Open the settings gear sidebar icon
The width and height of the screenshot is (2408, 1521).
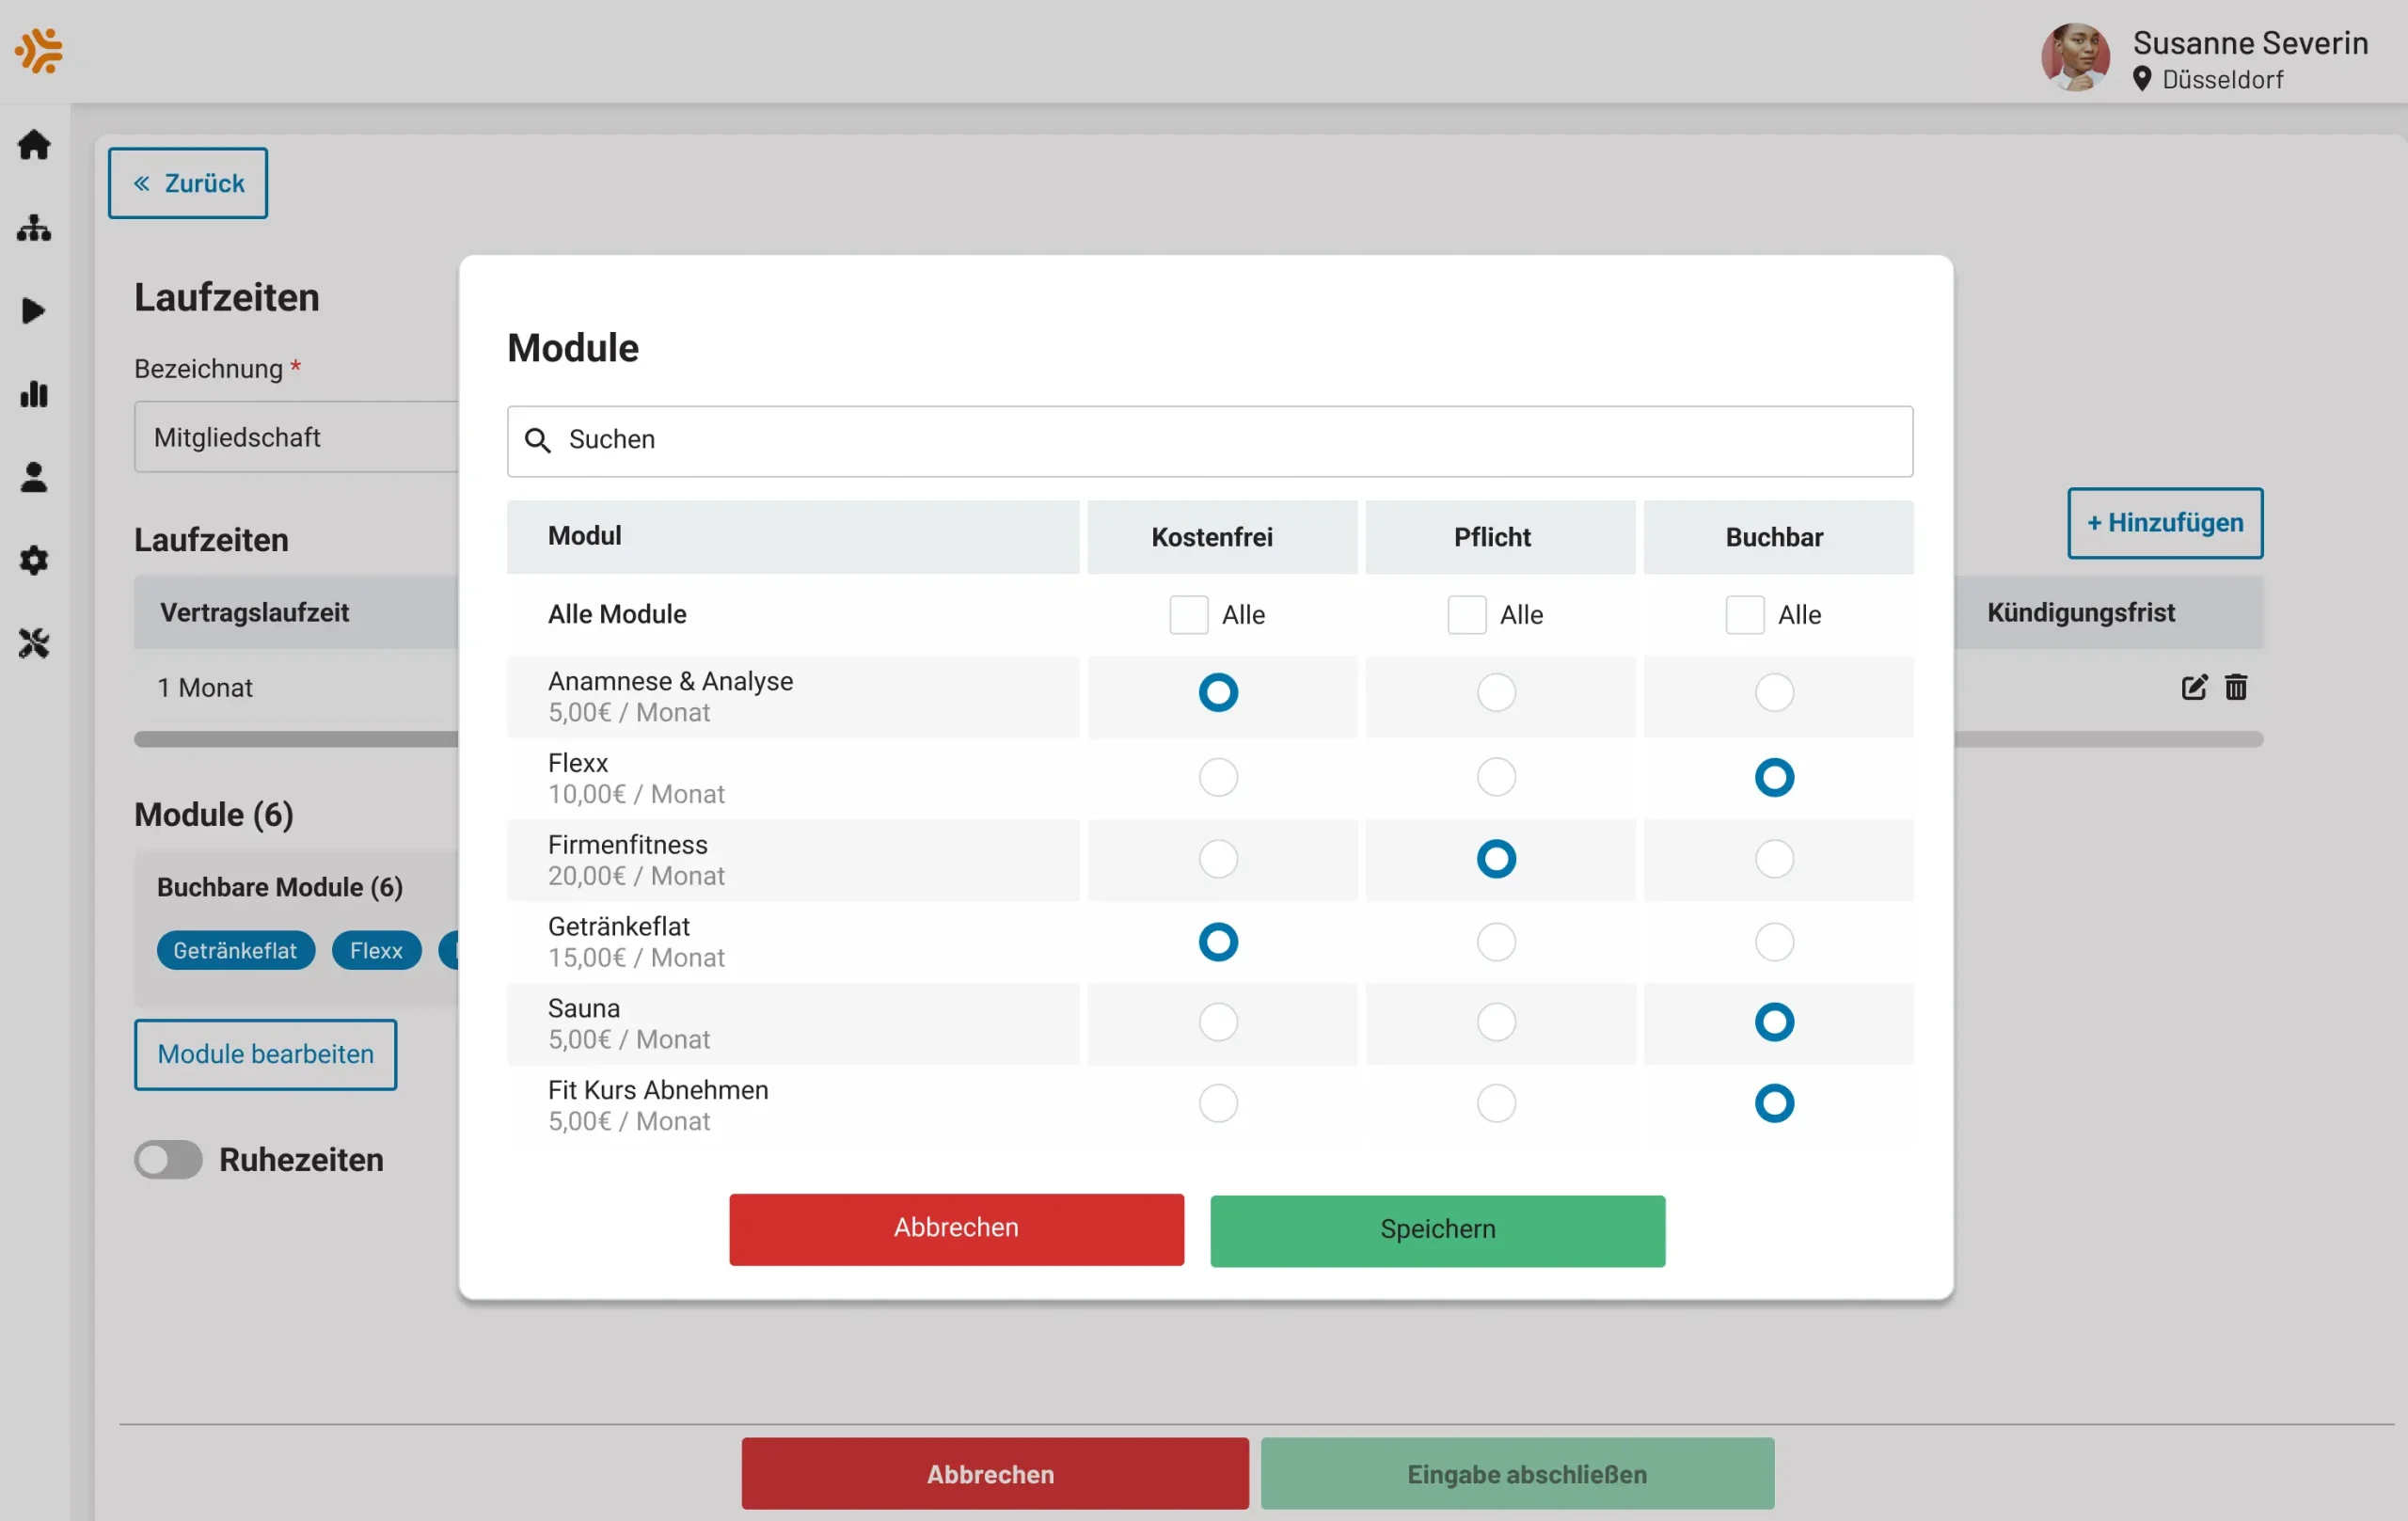pyautogui.click(x=34, y=560)
